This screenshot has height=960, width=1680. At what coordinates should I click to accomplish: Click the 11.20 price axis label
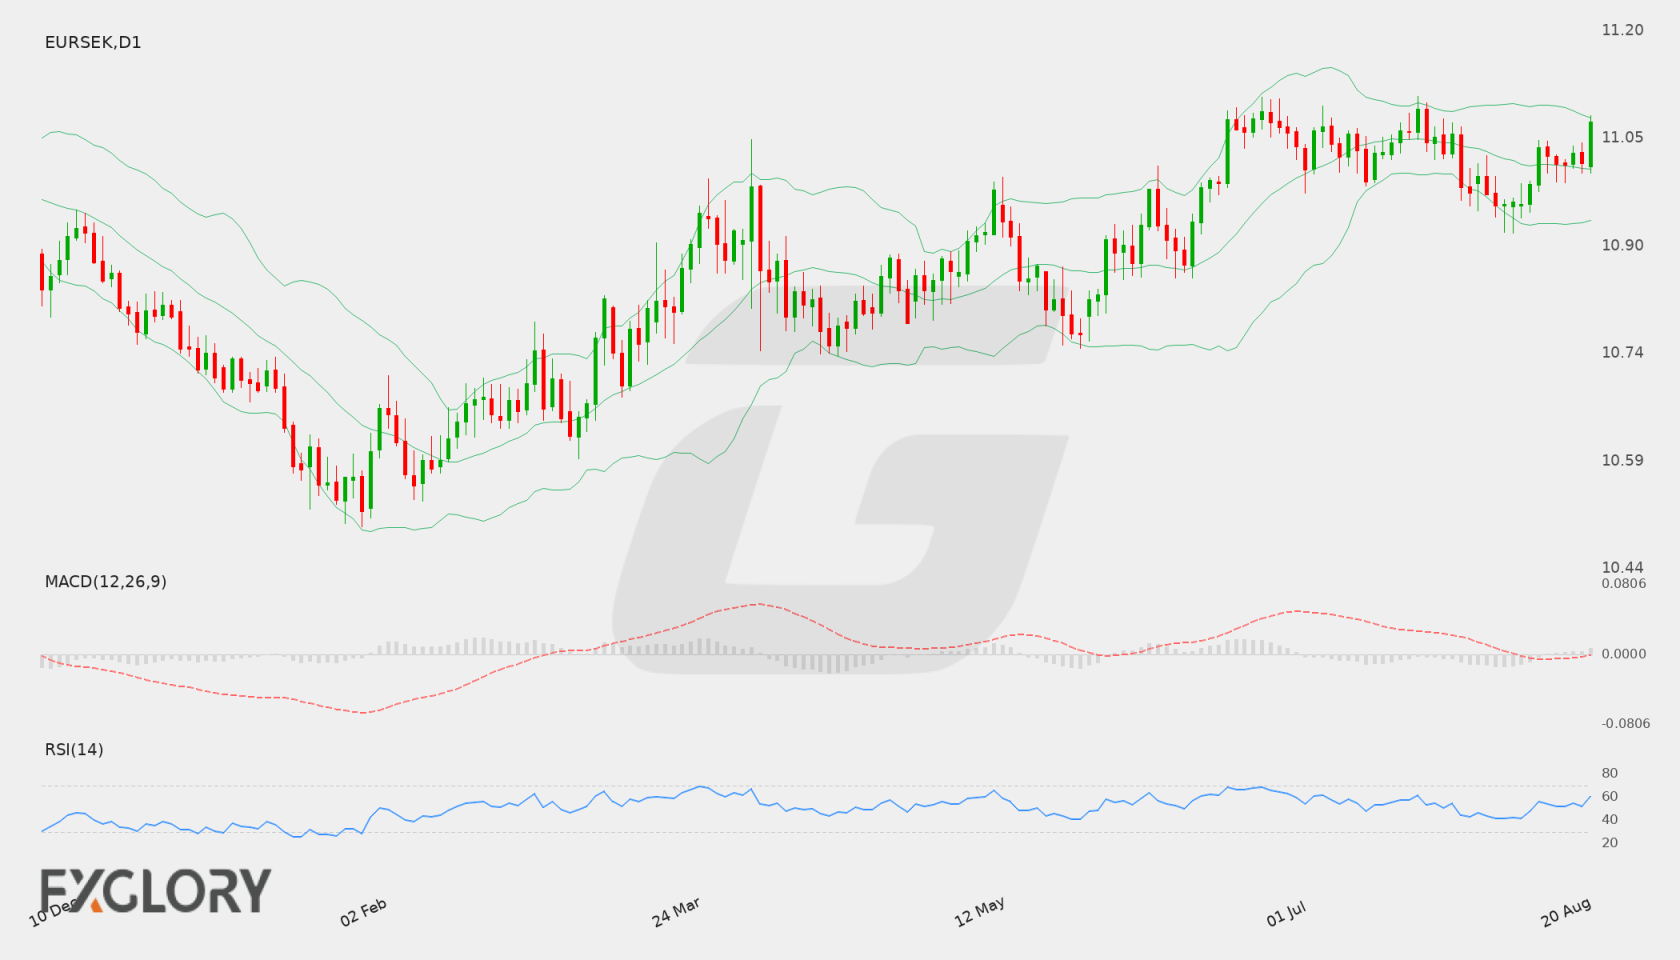(1622, 30)
